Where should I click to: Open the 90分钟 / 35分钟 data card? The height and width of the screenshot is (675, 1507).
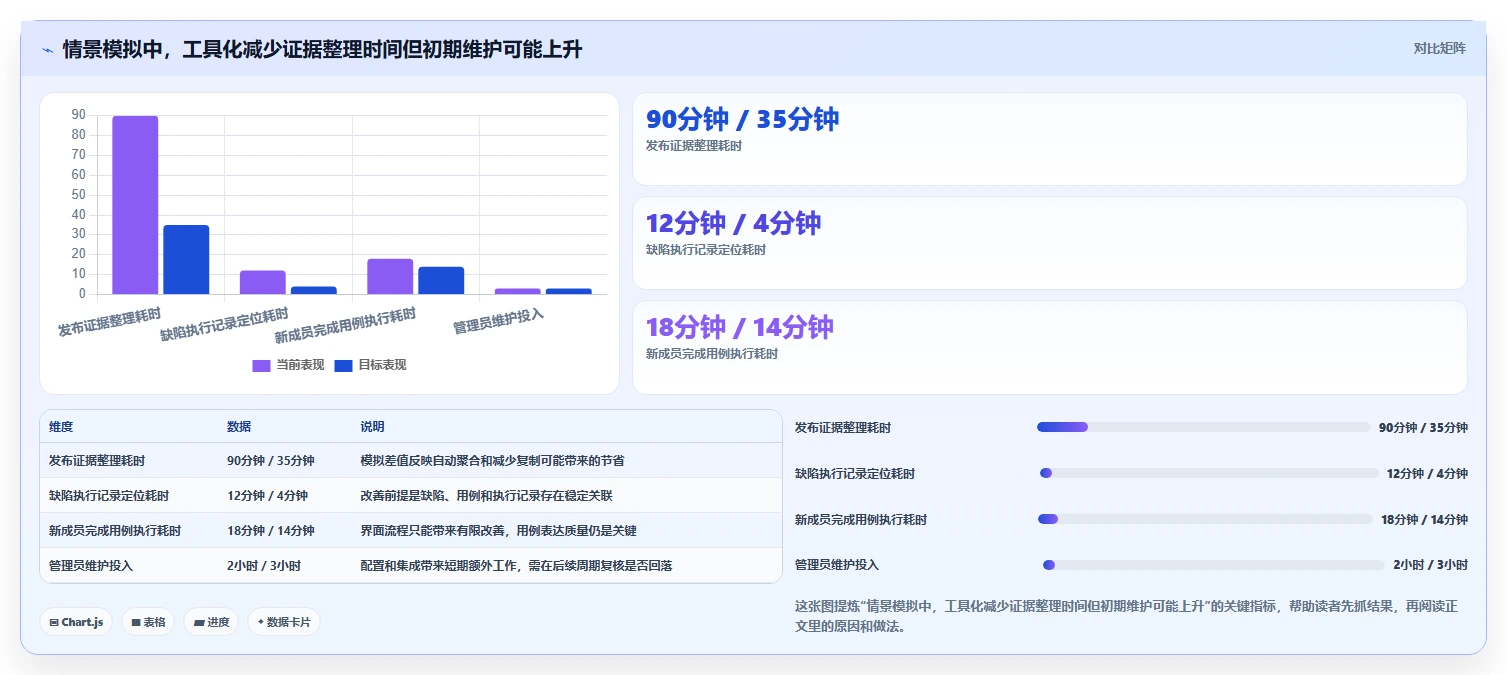point(1049,139)
